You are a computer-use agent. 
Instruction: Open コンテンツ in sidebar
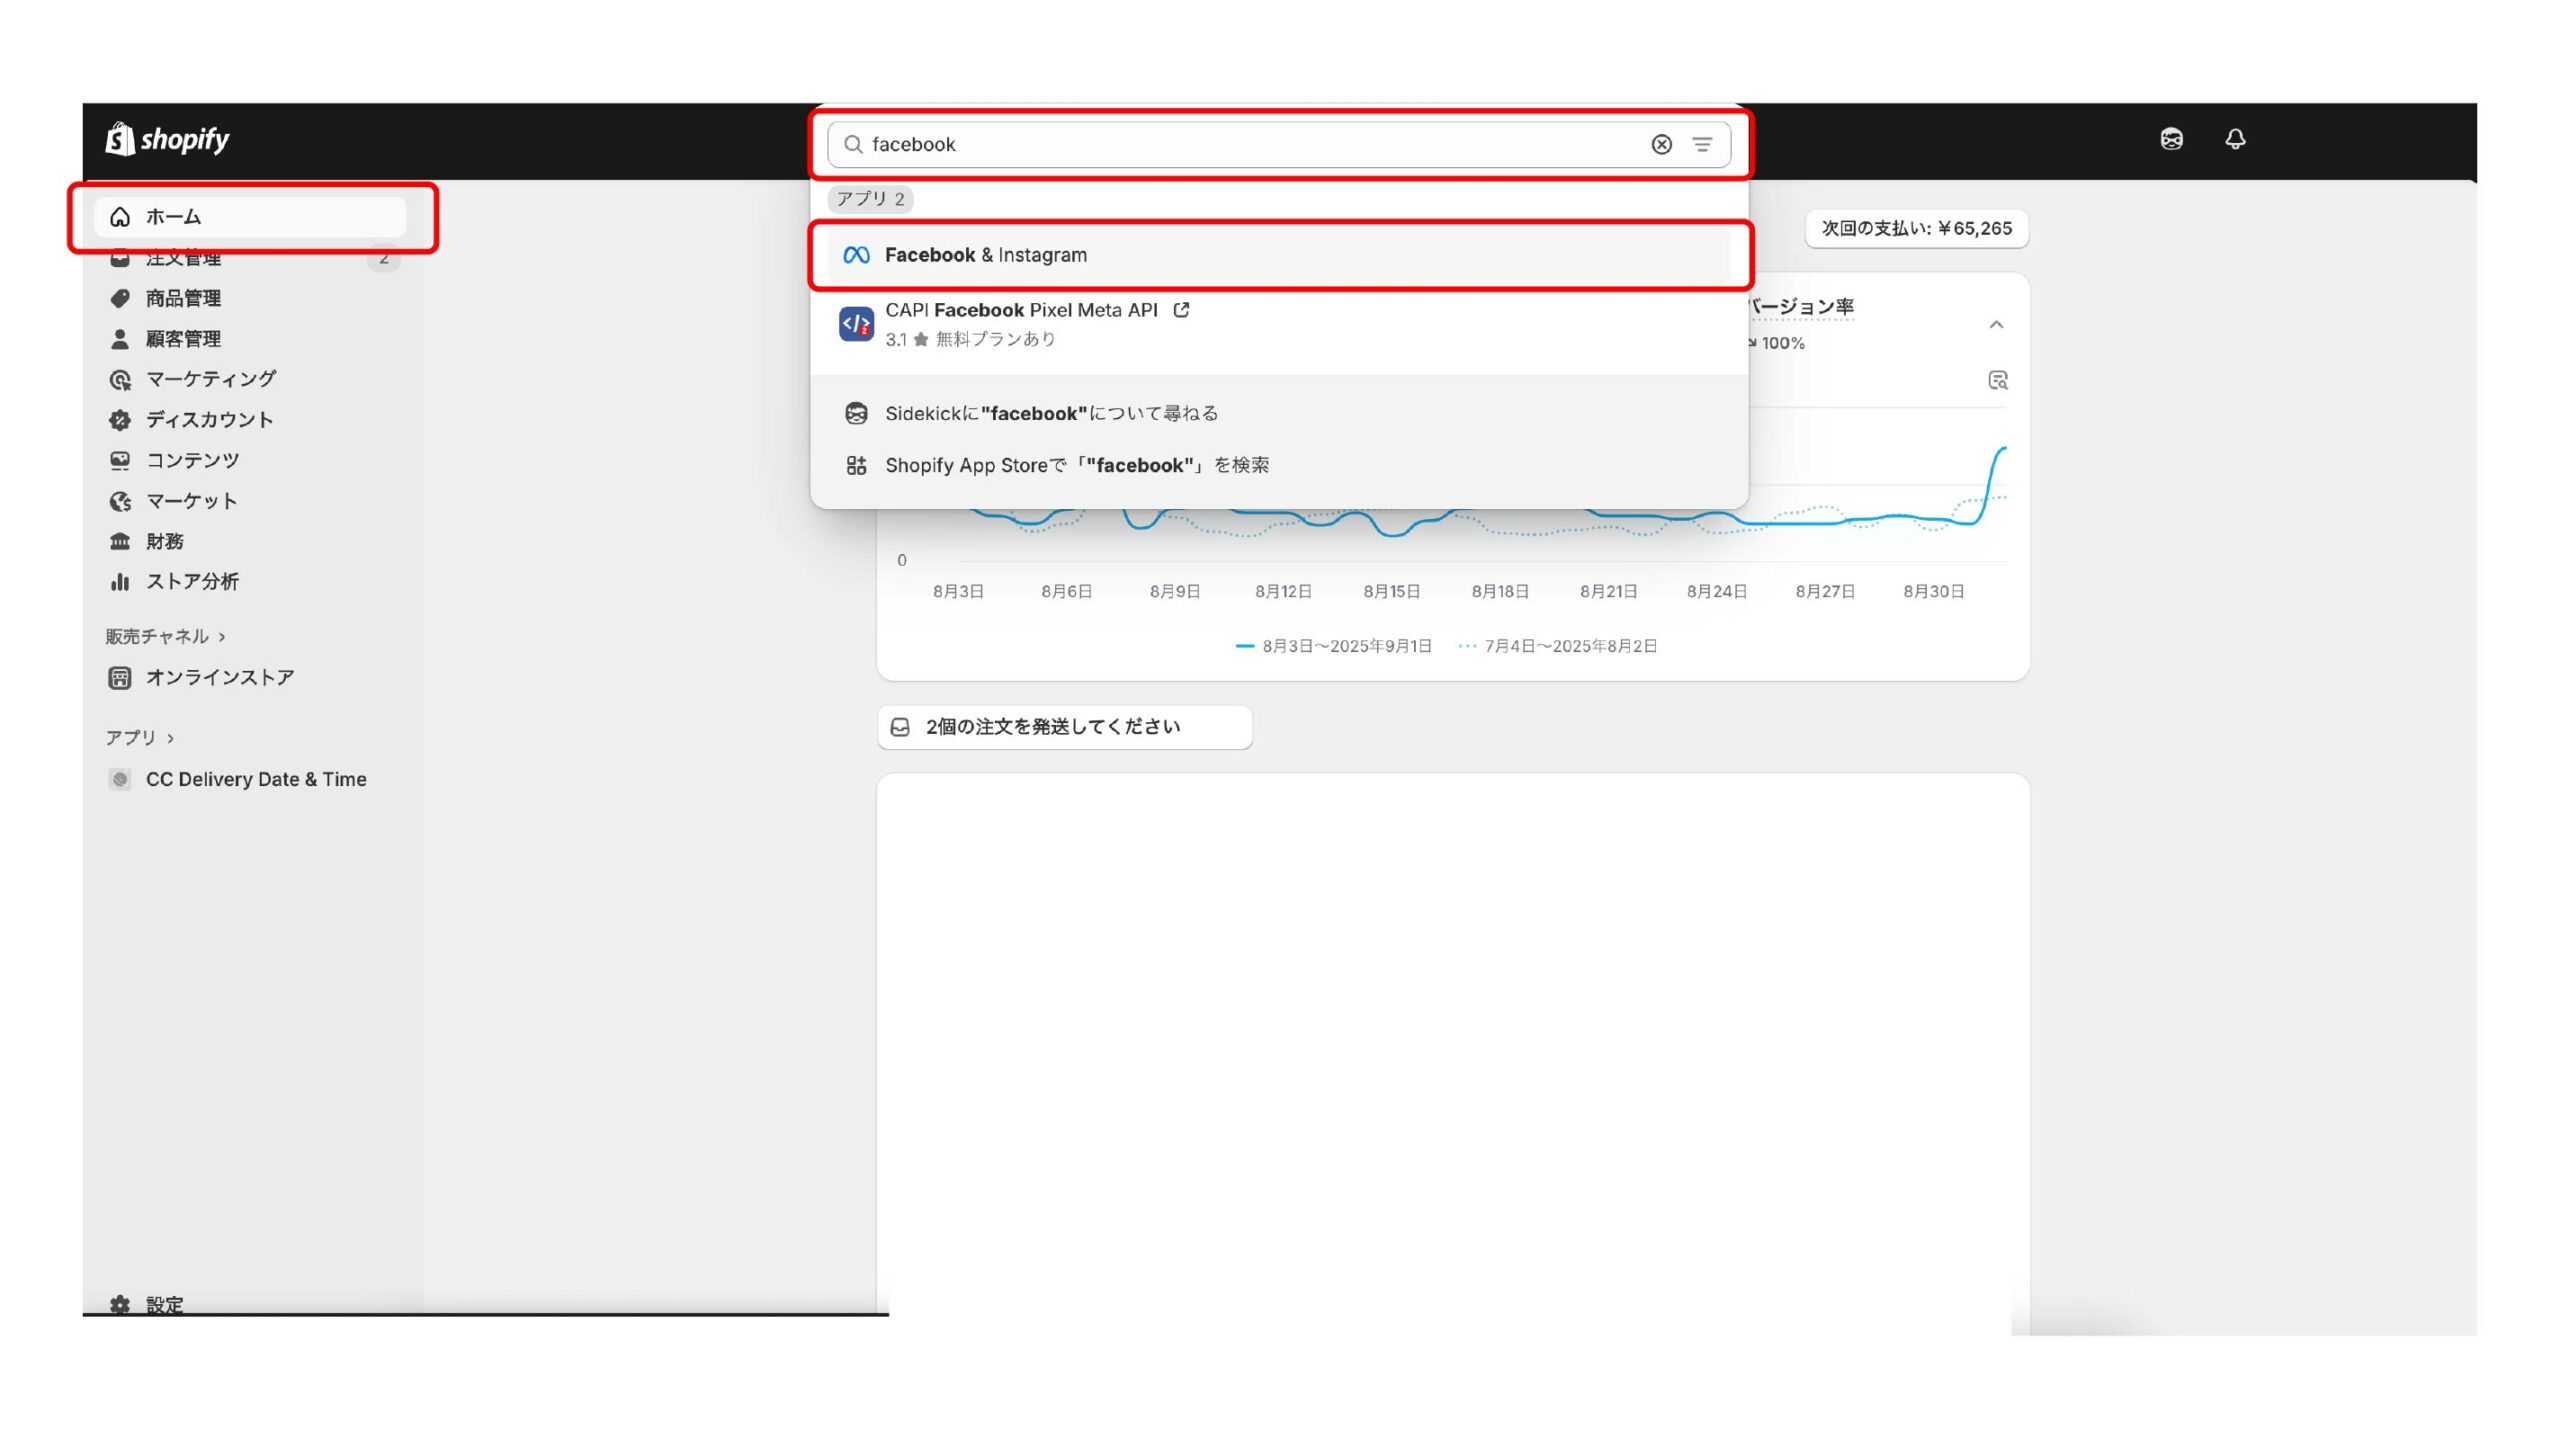point(250,460)
